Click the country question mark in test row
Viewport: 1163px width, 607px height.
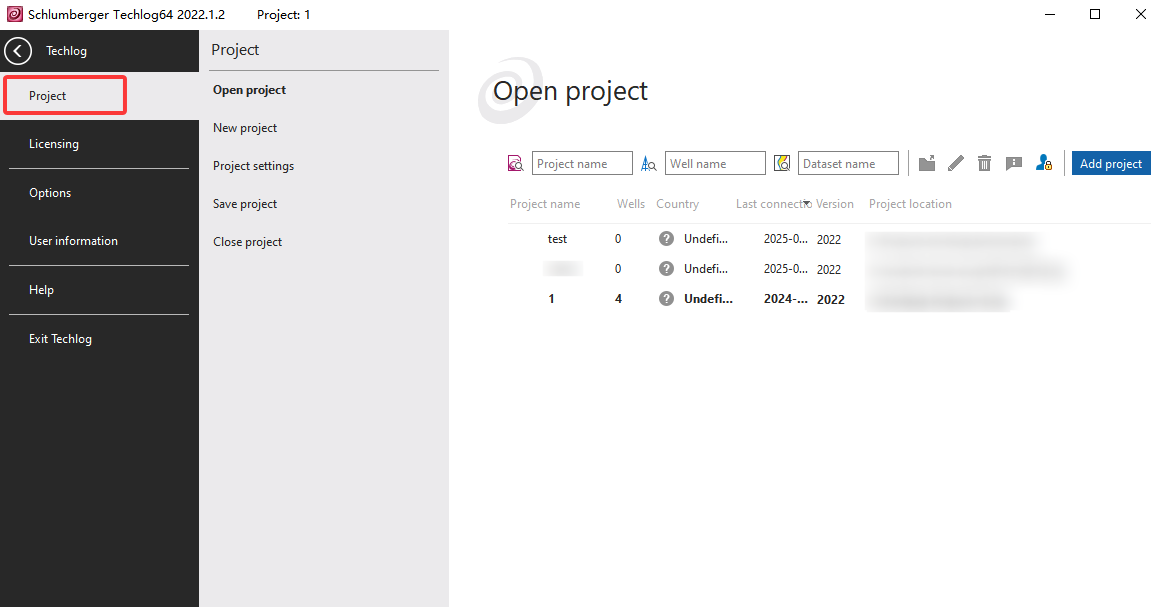click(x=667, y=239)
